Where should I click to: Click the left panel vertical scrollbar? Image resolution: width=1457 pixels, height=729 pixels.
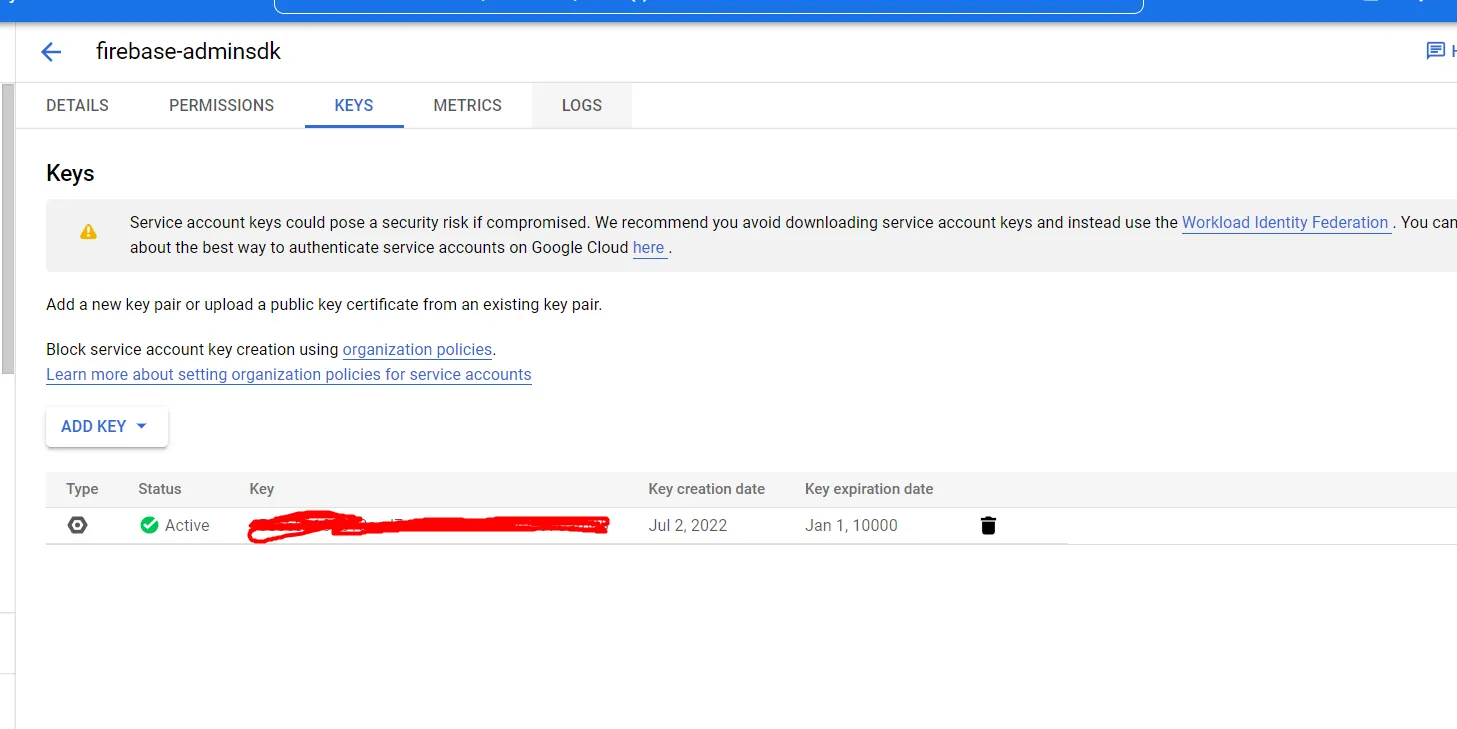click(7, 229)
